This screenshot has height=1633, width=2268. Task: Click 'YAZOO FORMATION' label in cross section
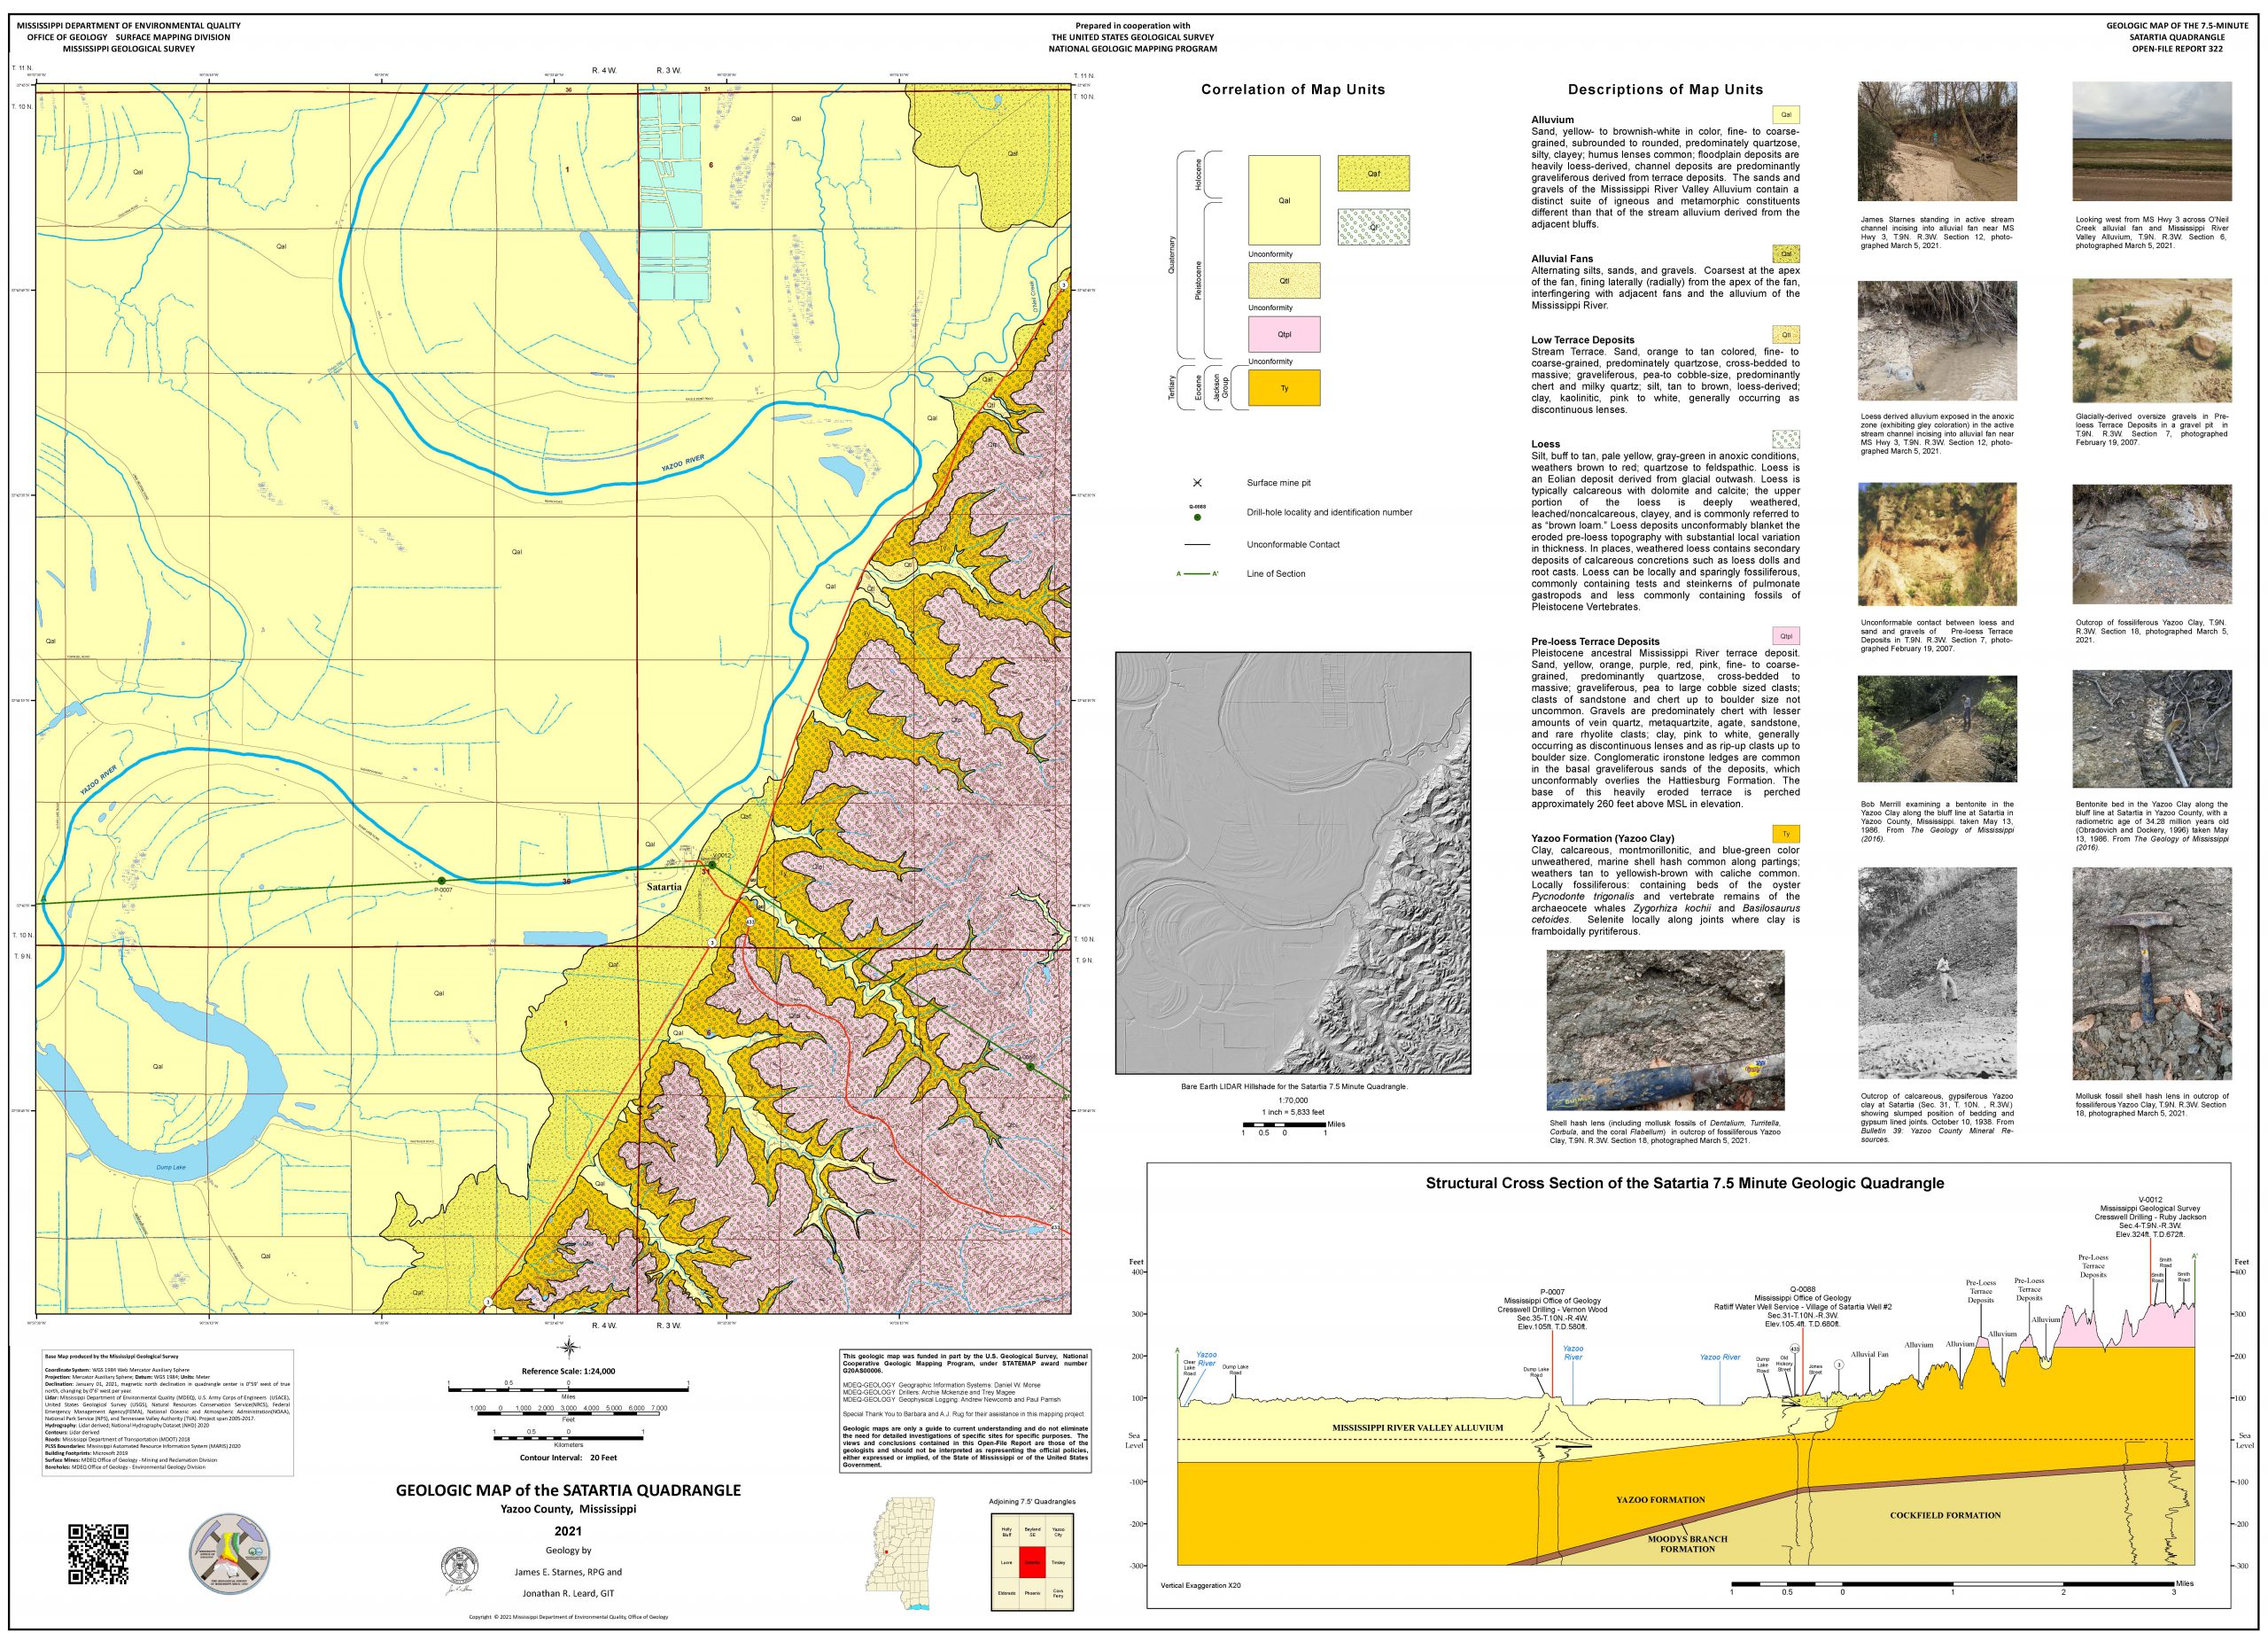[x=1661, y=1500]
